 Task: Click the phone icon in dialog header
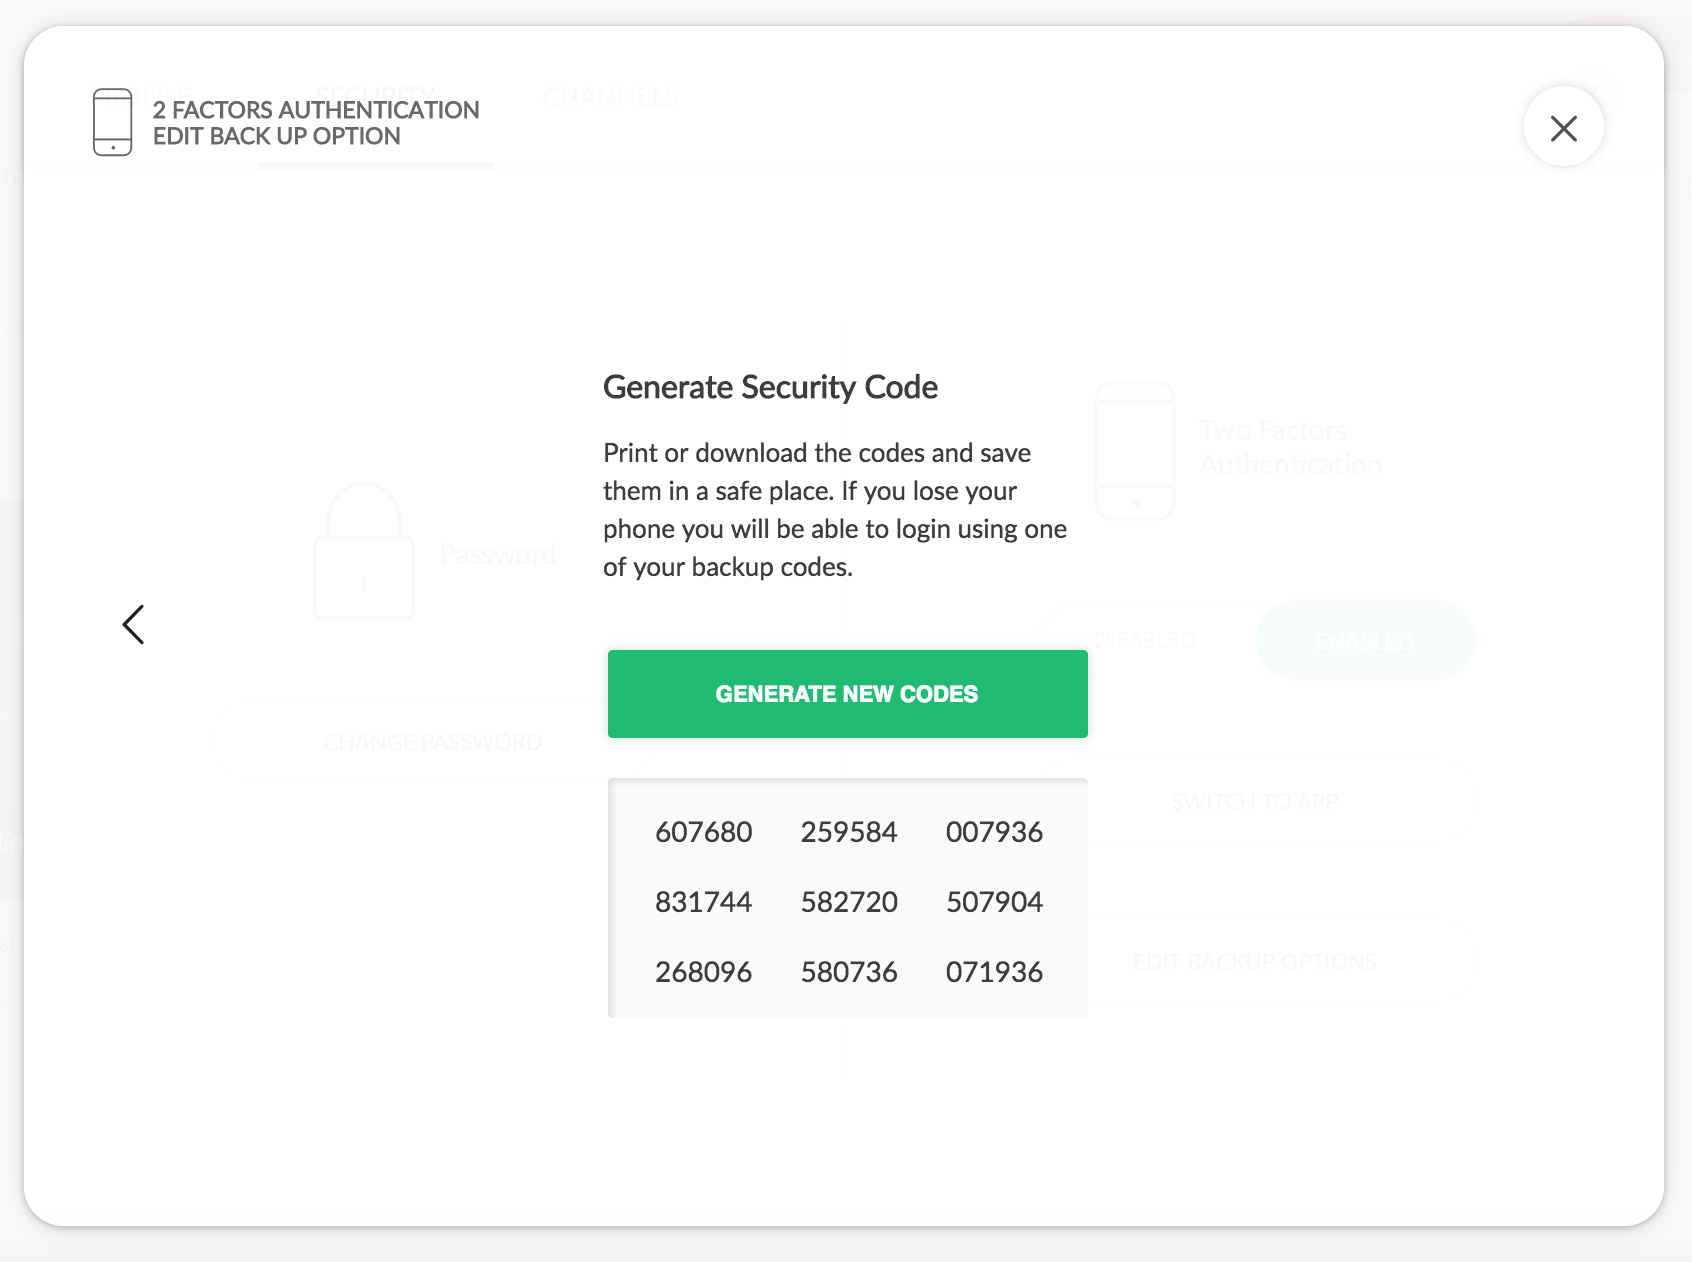click(x=112, y=122)
